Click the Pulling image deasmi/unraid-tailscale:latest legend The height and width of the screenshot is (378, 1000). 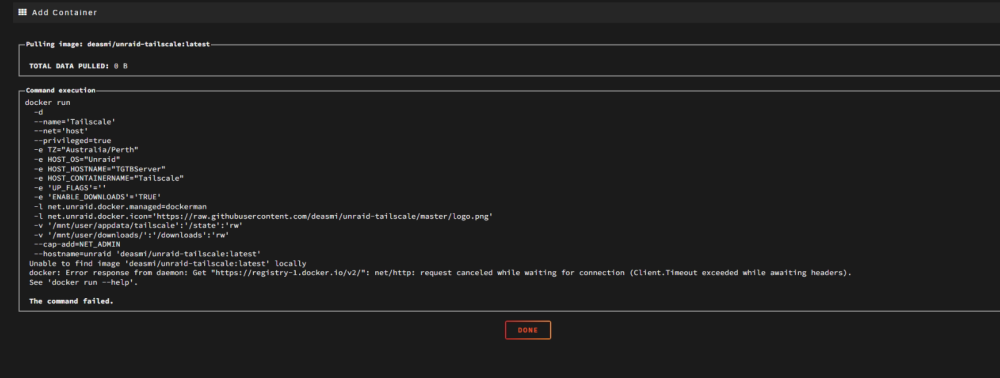117,45
